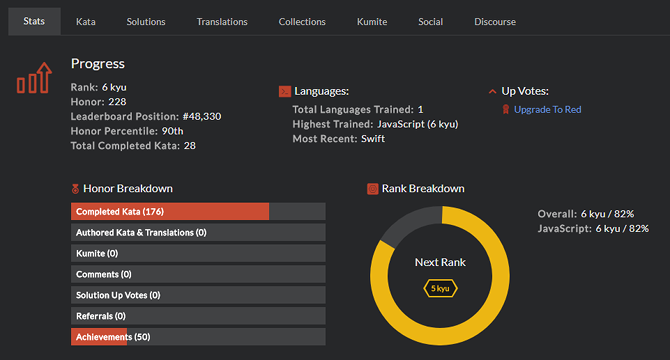
Task: View the Social tab
Action: 430,21
